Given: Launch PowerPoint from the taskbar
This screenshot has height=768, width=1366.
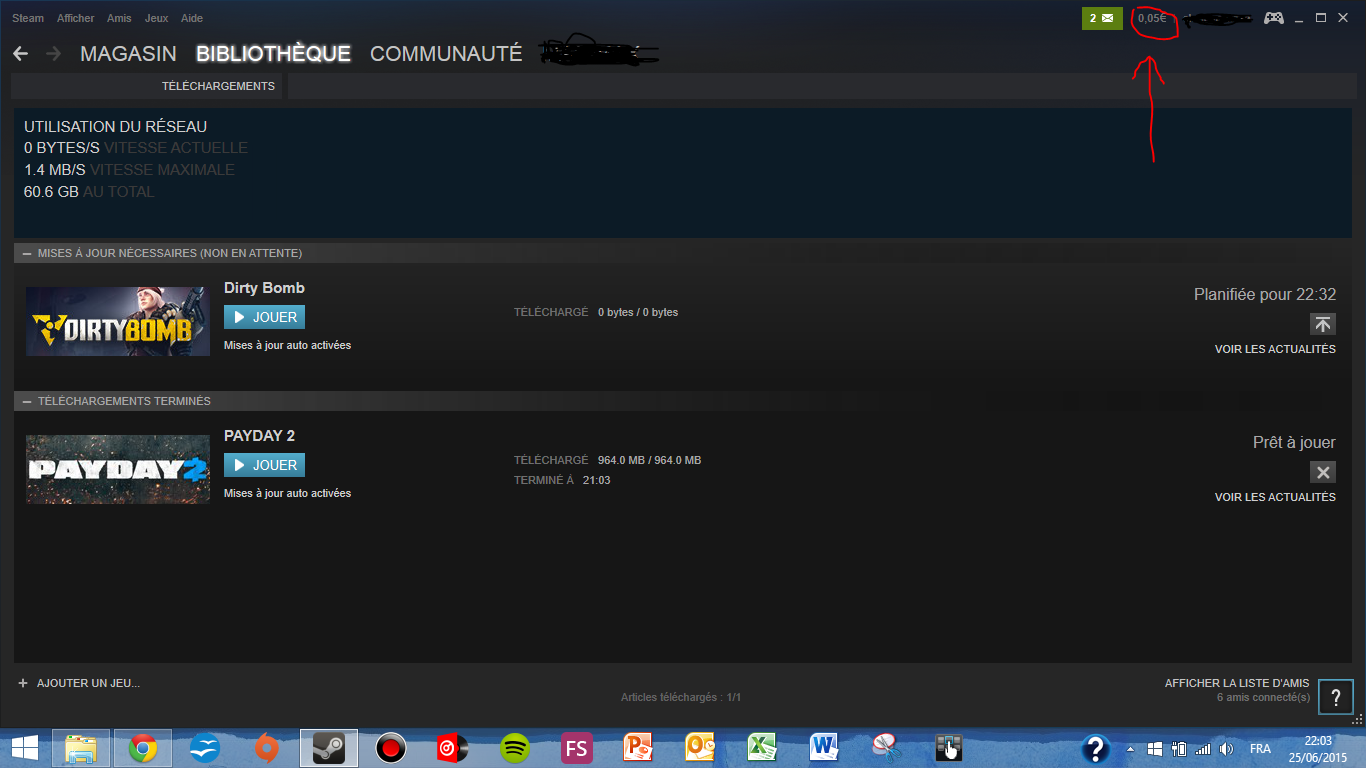Looking at the screenshot, I should coord(638,747).
